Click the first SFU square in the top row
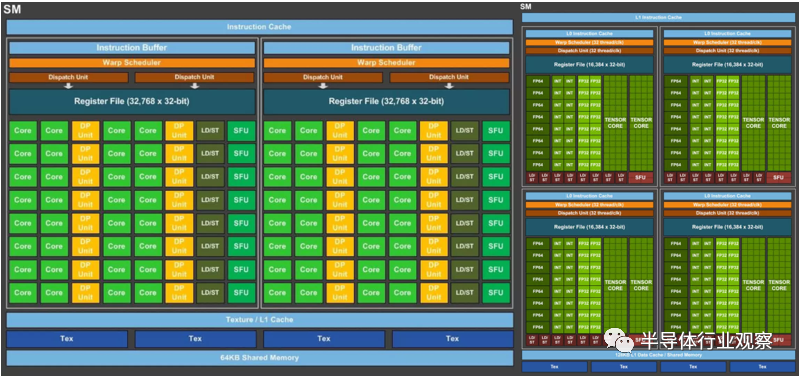 click(x=241, y=130)
